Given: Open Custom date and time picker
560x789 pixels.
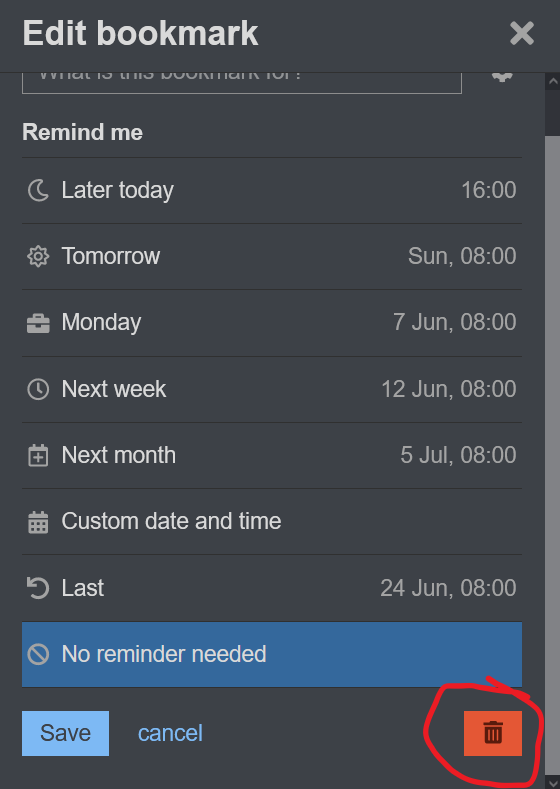Looking at the screenshot, I should coord(272,522).
